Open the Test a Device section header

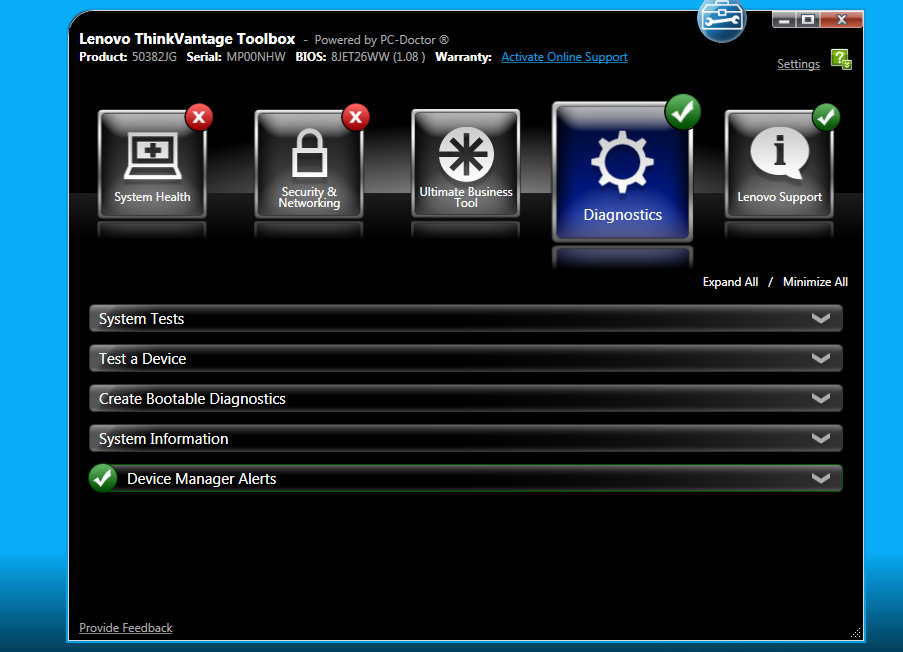[466, 358]
